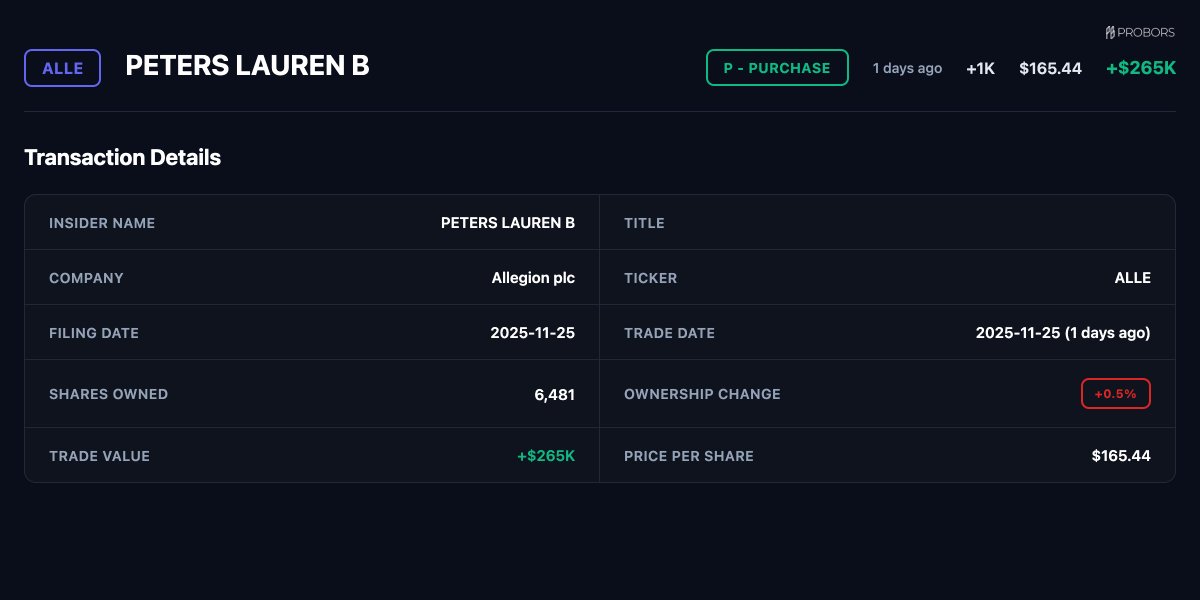The height and width of the screenshot is (600, 1200).
Task: Click the trade date value with days ago
Action: pyautogui.click(x=1062, y=333)
